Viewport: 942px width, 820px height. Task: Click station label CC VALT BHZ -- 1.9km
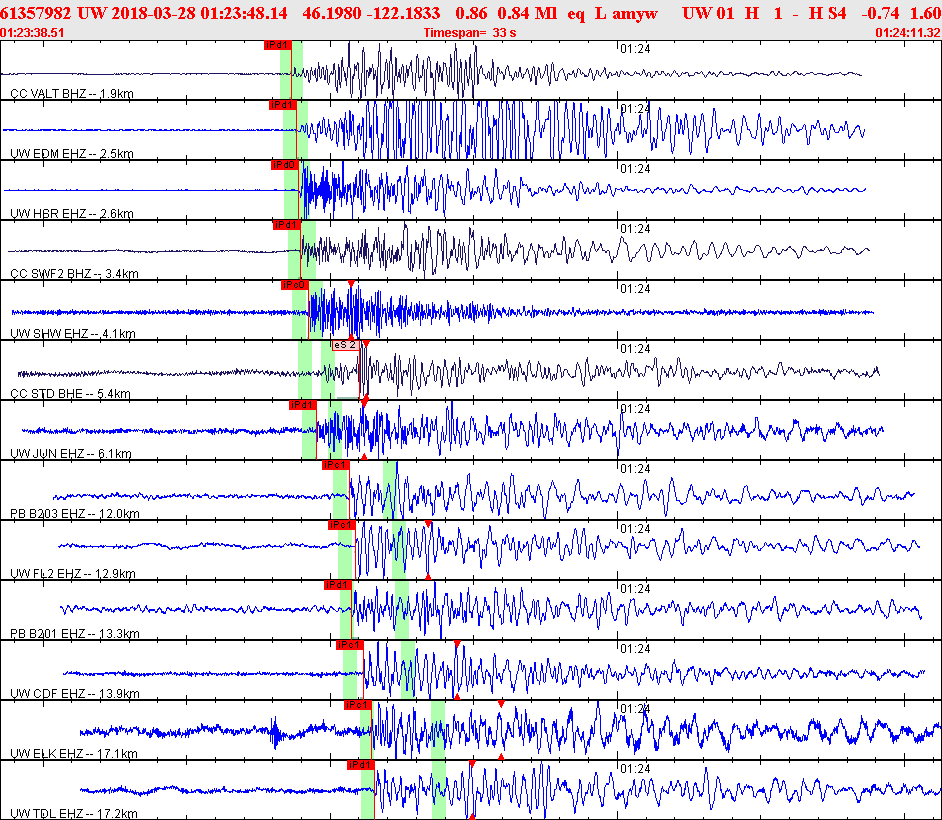(71, 94)
